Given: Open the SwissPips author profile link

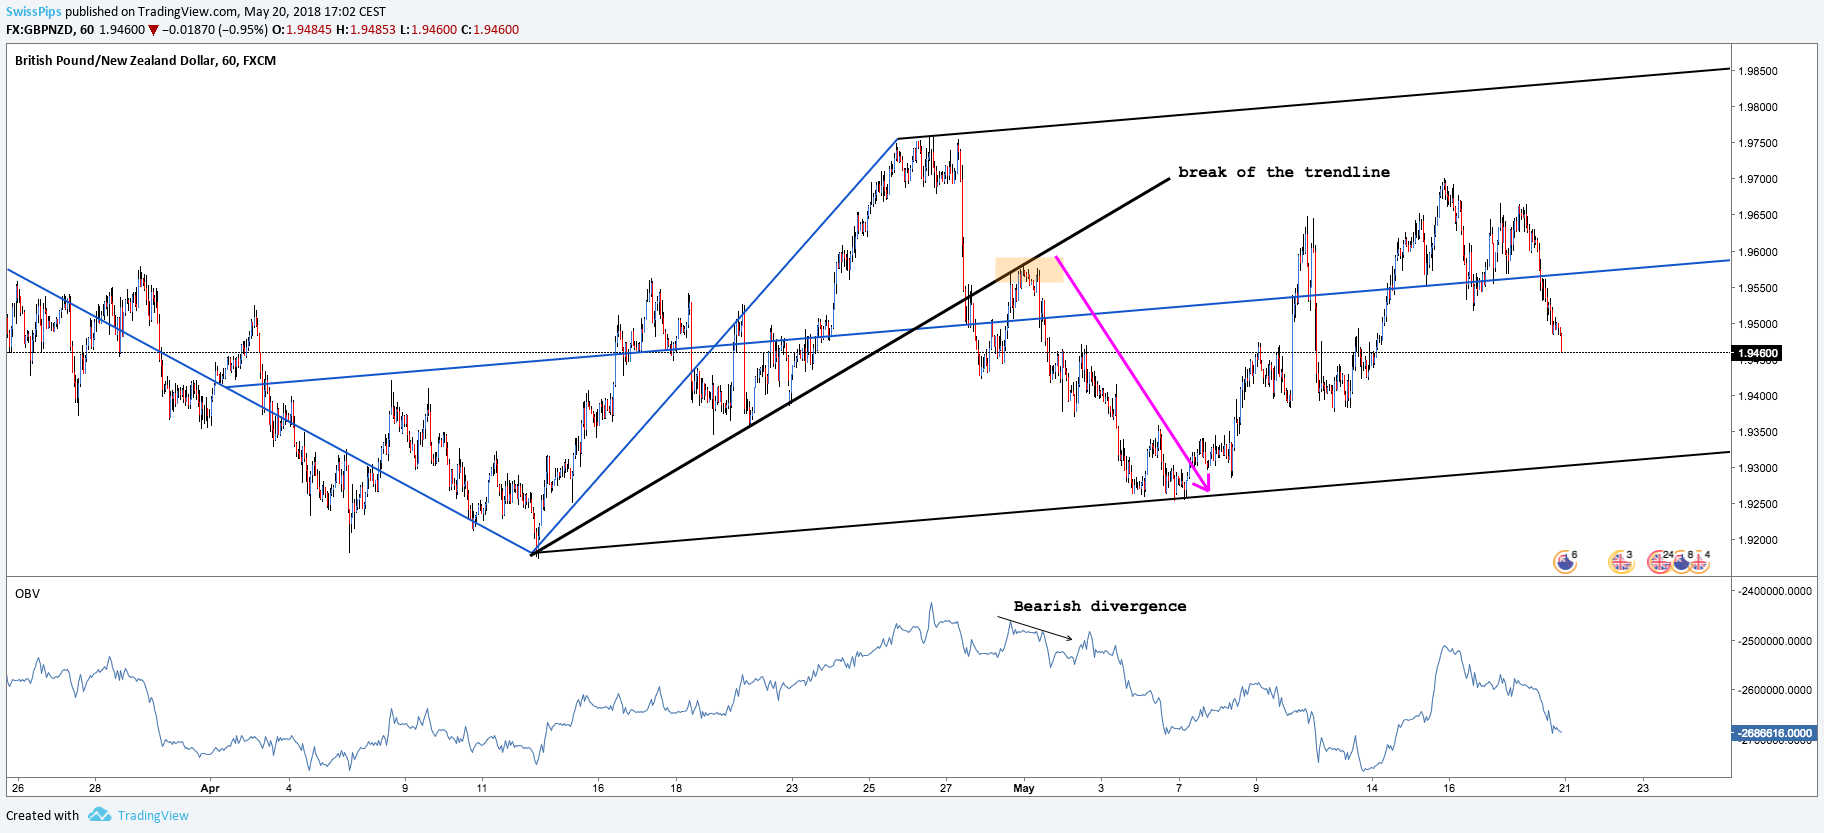Looking at the screenshot, I should (x=34, y=12).
